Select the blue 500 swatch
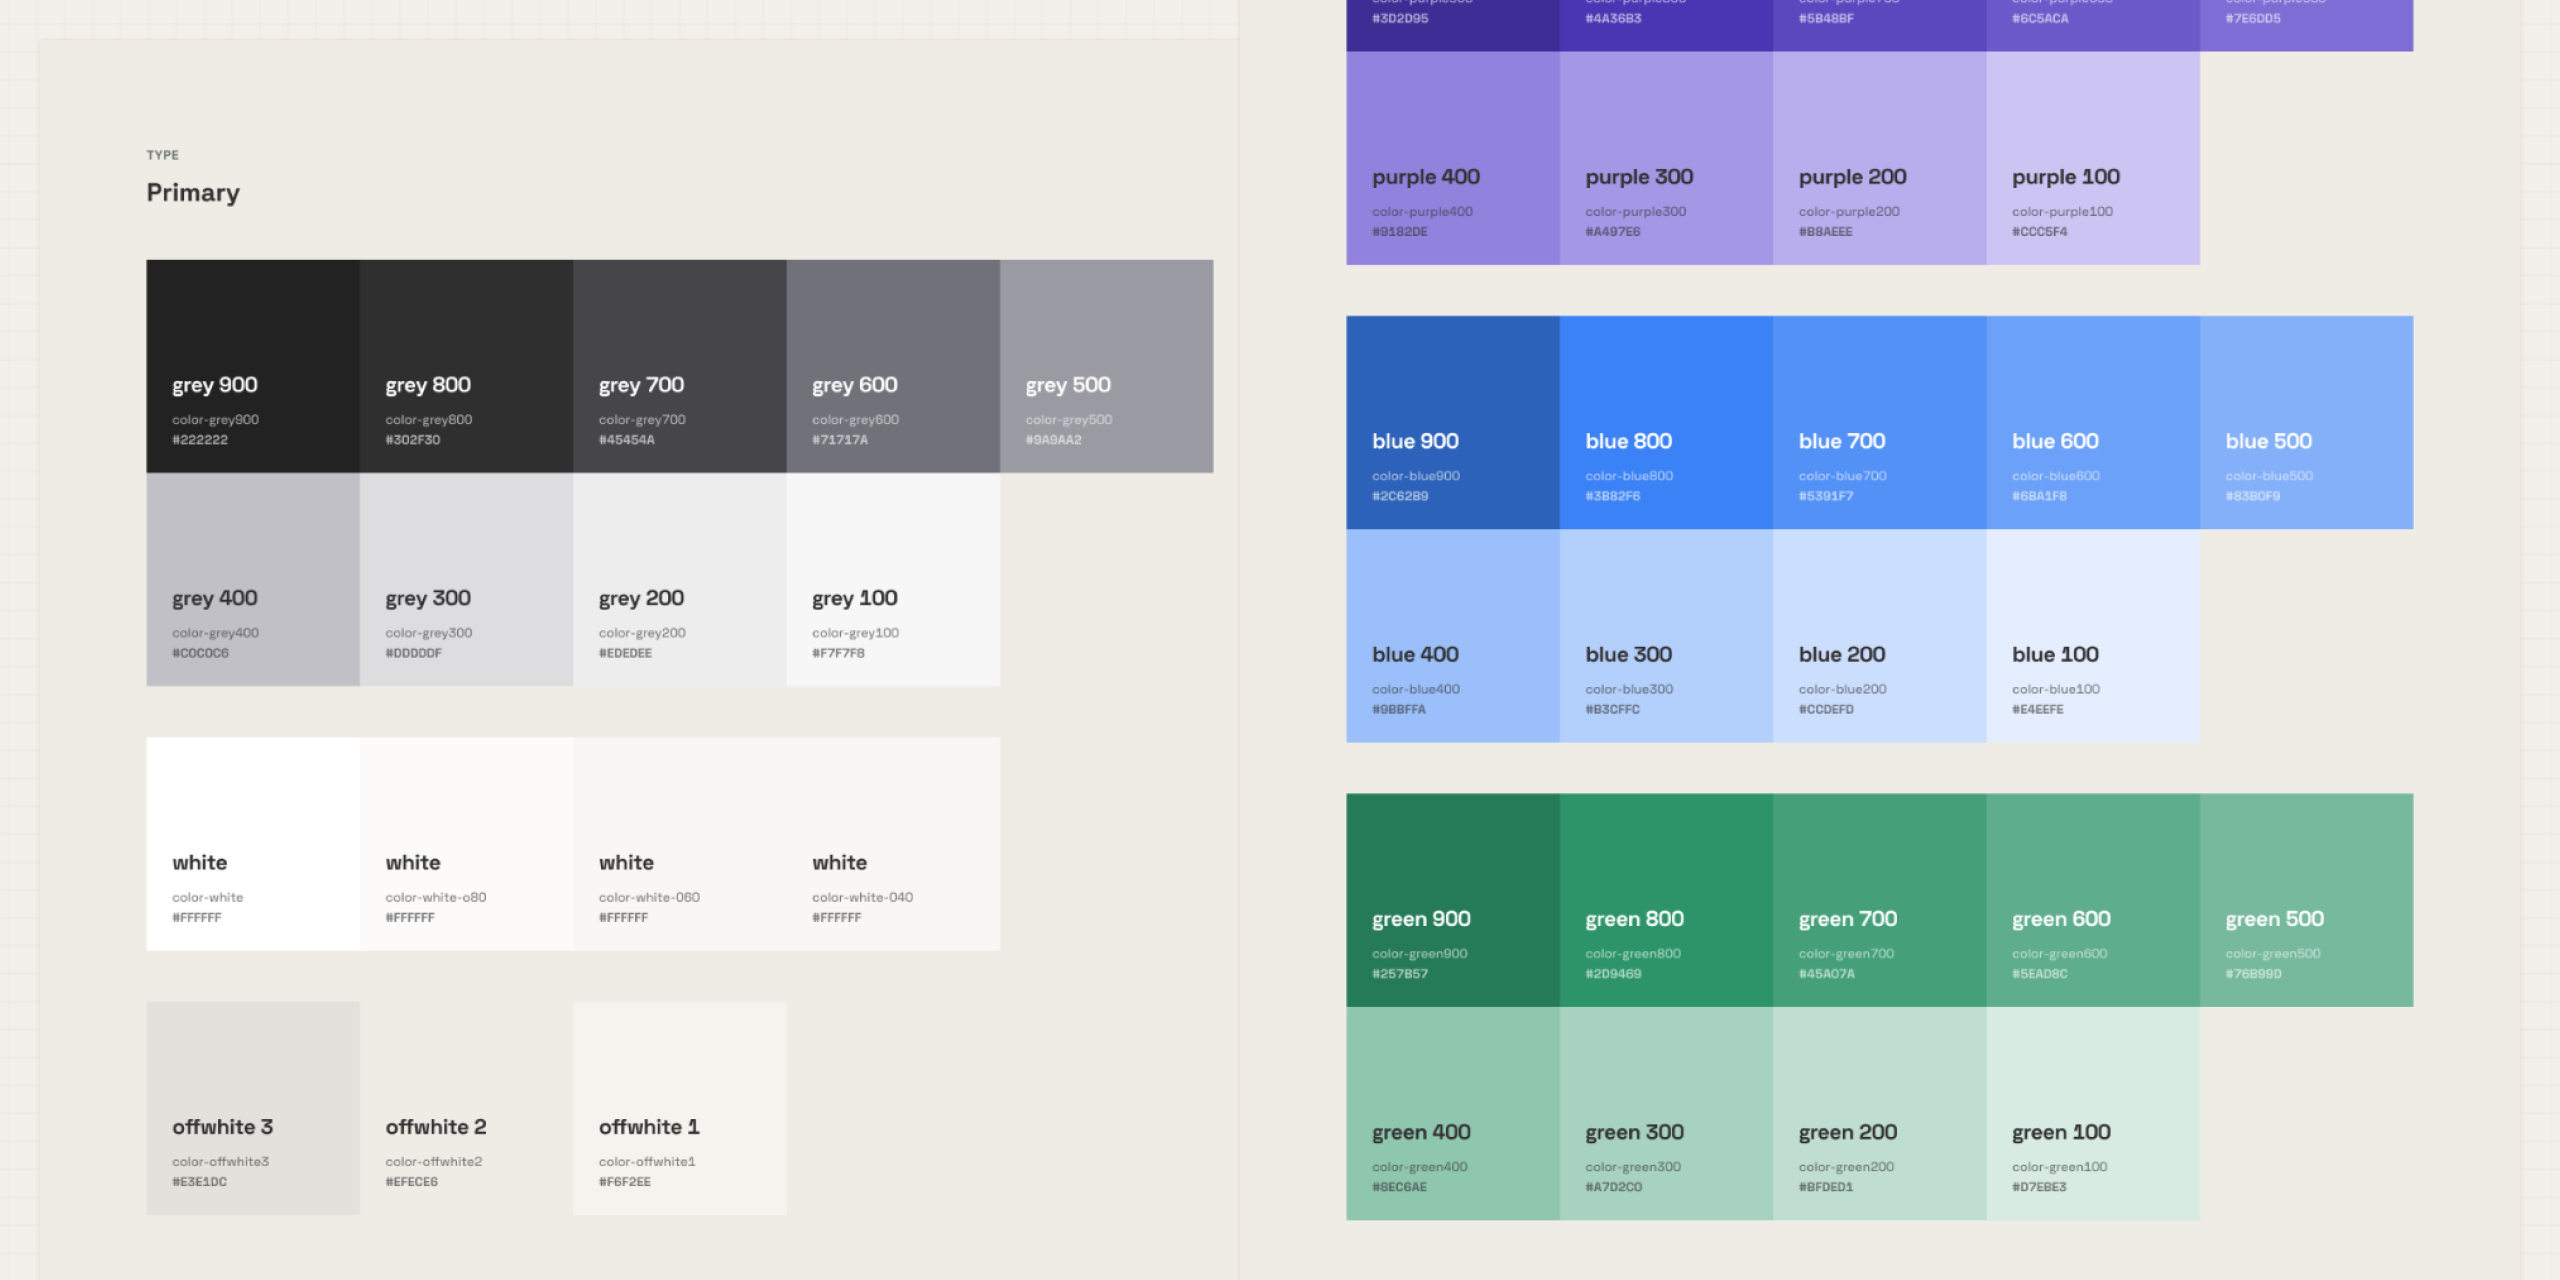The width and height of the screenshot is (2560, 1280). [x=2306, y=422]
